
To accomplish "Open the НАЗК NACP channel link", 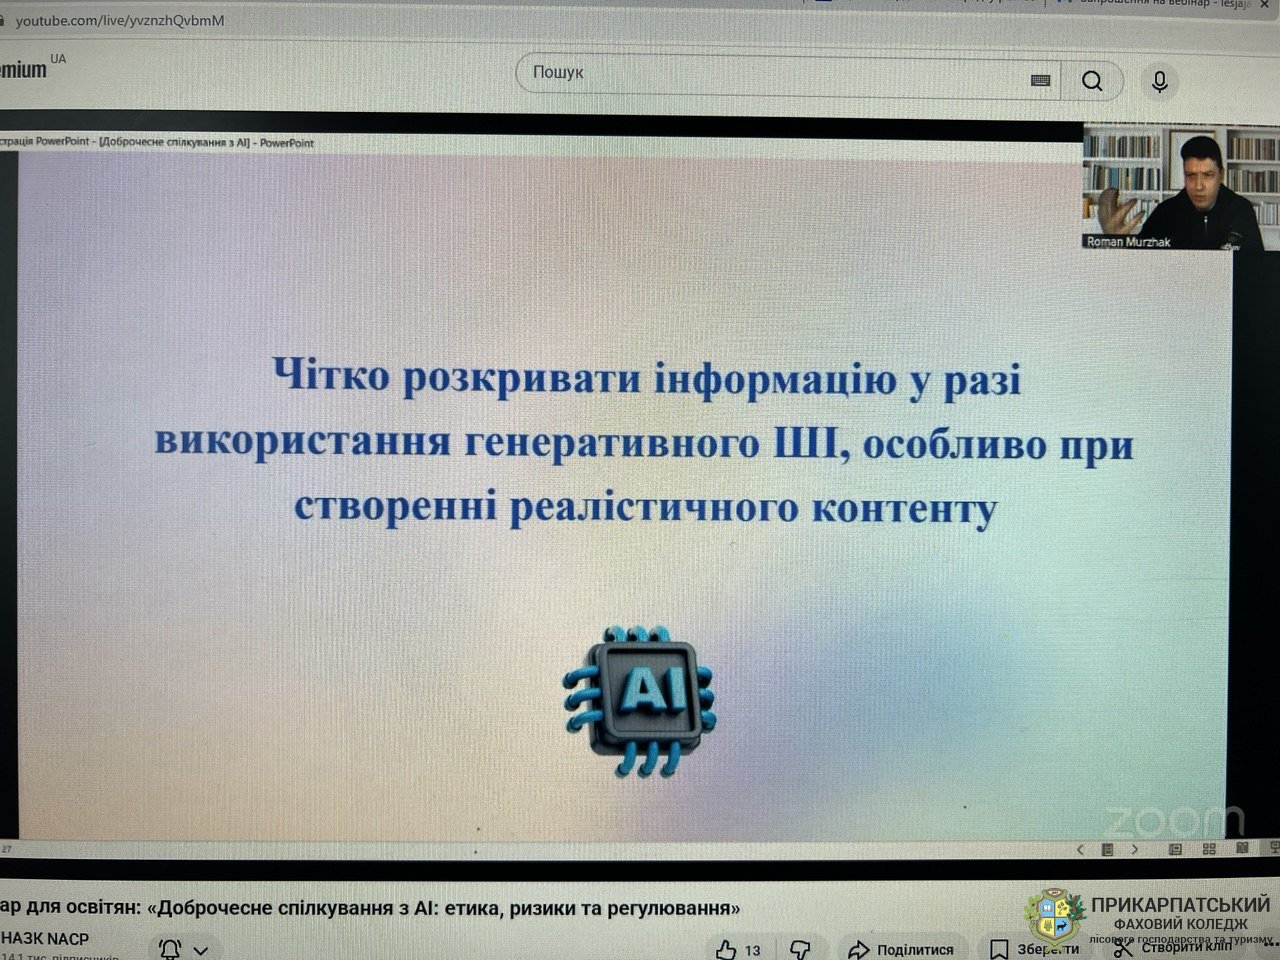I will (45, 938).
